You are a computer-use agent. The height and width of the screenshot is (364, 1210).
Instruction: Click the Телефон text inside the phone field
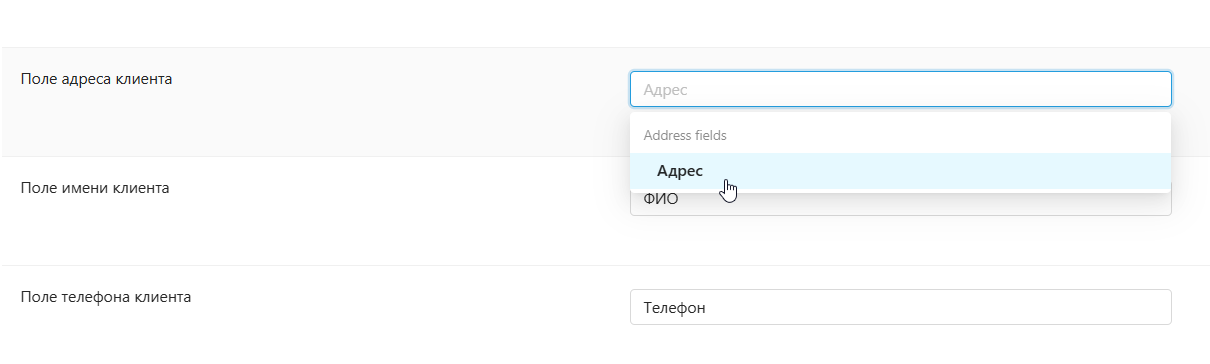click(675, 308)
